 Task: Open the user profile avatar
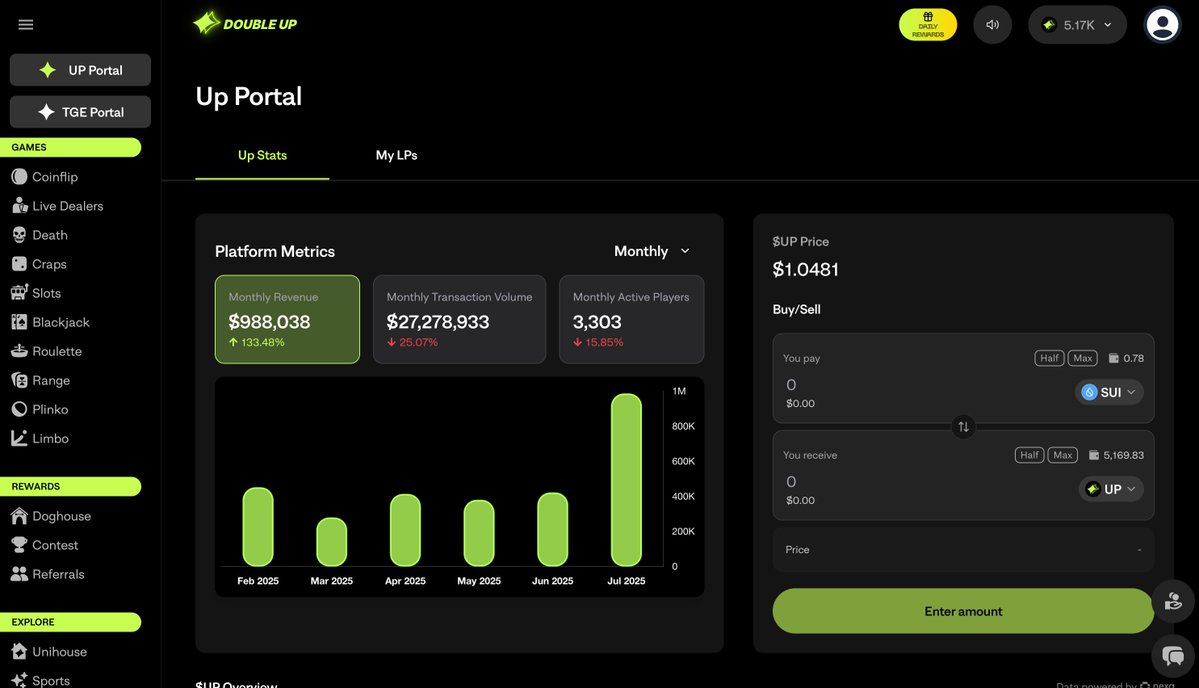coord(1162,24)
